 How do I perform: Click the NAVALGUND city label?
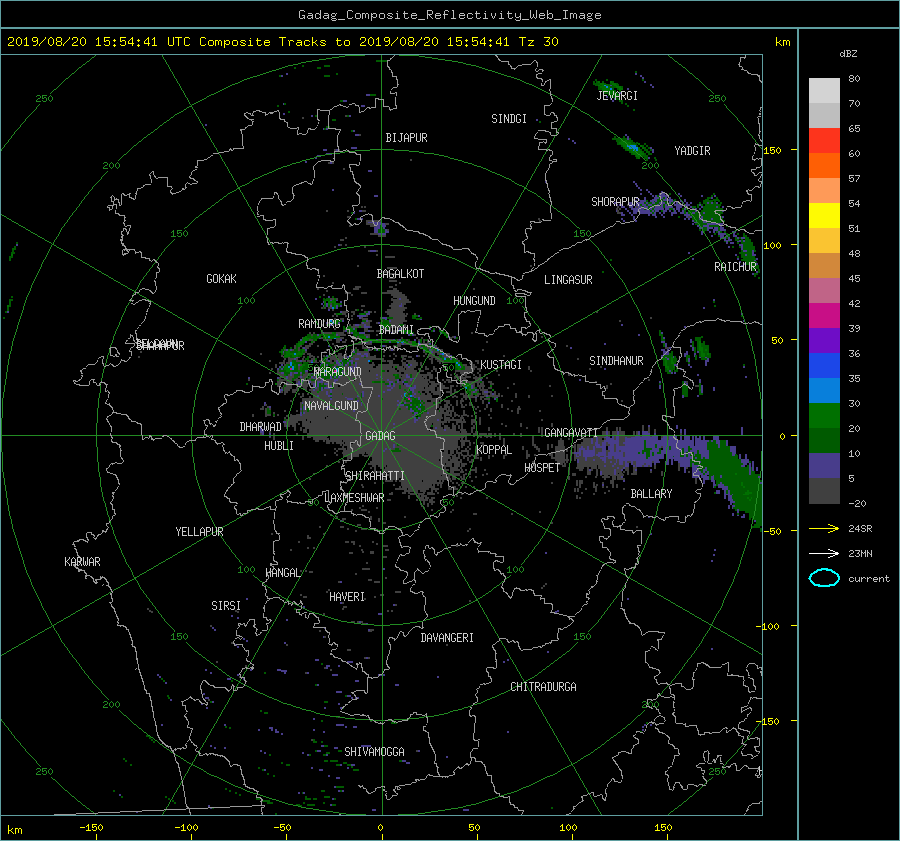pyautogui.click(x=331, y=406)
